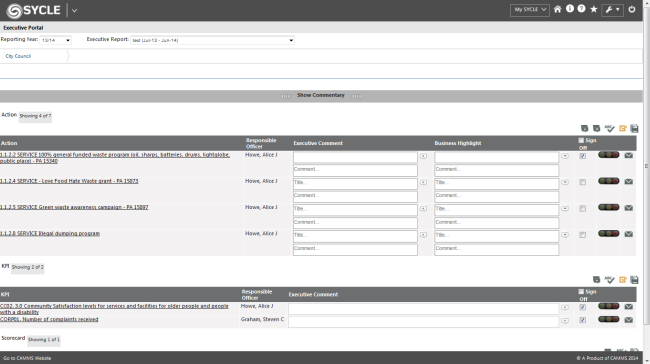Select the City Council breadcrumb tab
The height and width of the screenshot is (364, 650).
click(x=18, y=56)
